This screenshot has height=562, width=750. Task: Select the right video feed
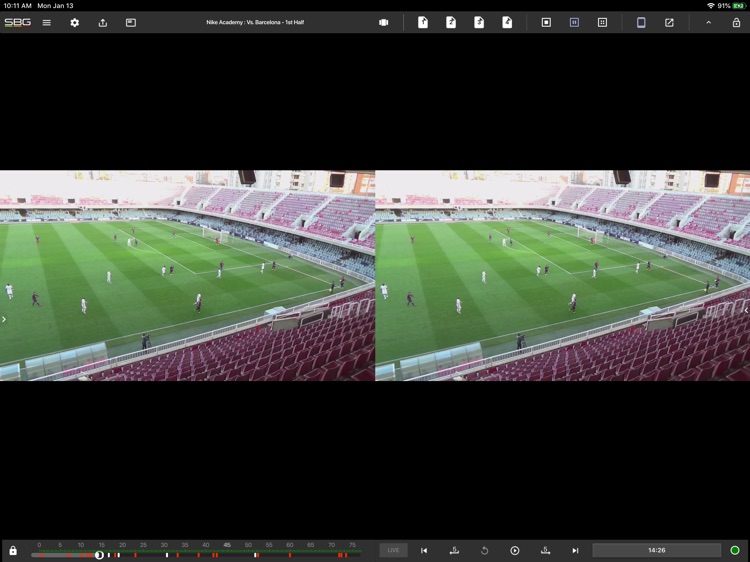(562, 275)
